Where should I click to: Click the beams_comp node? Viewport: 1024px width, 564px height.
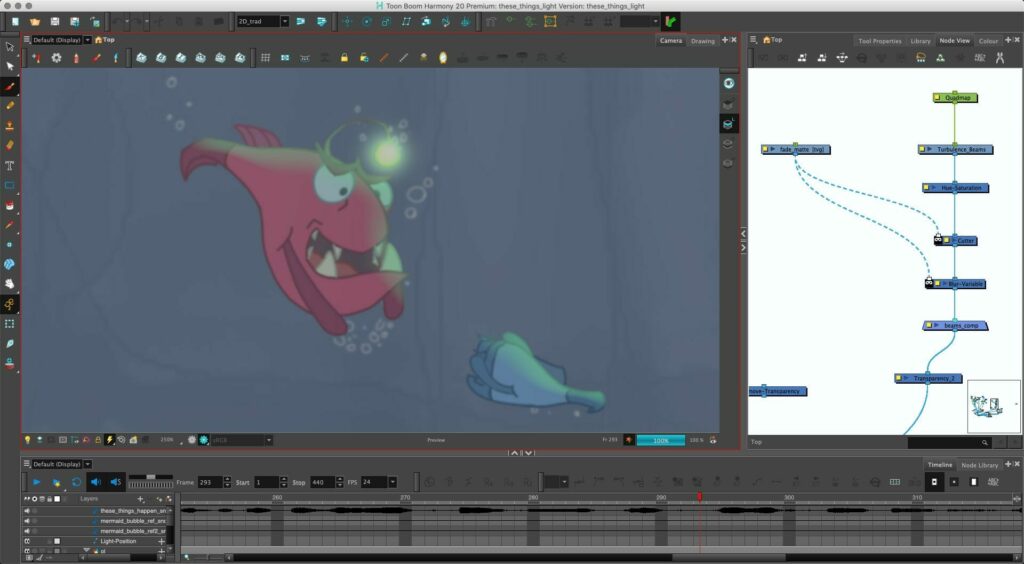pos(955,325)
